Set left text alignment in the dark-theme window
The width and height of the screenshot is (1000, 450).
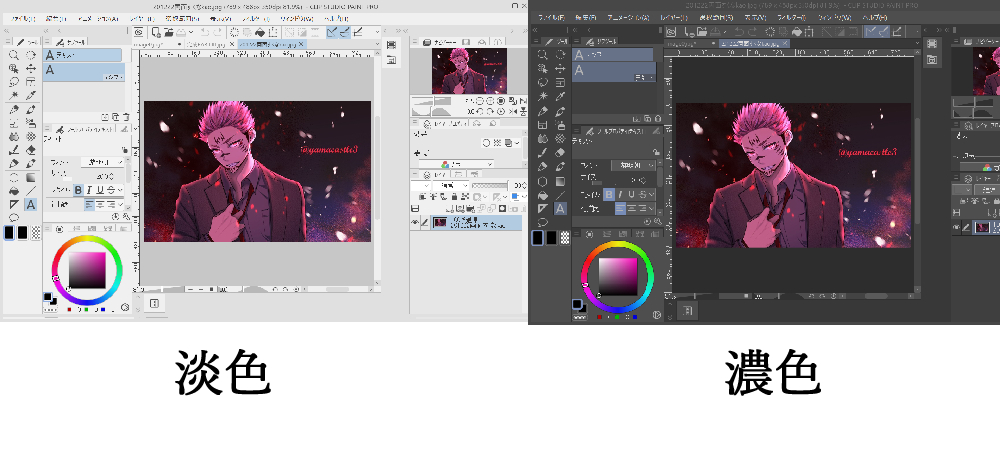click(620, 208)
